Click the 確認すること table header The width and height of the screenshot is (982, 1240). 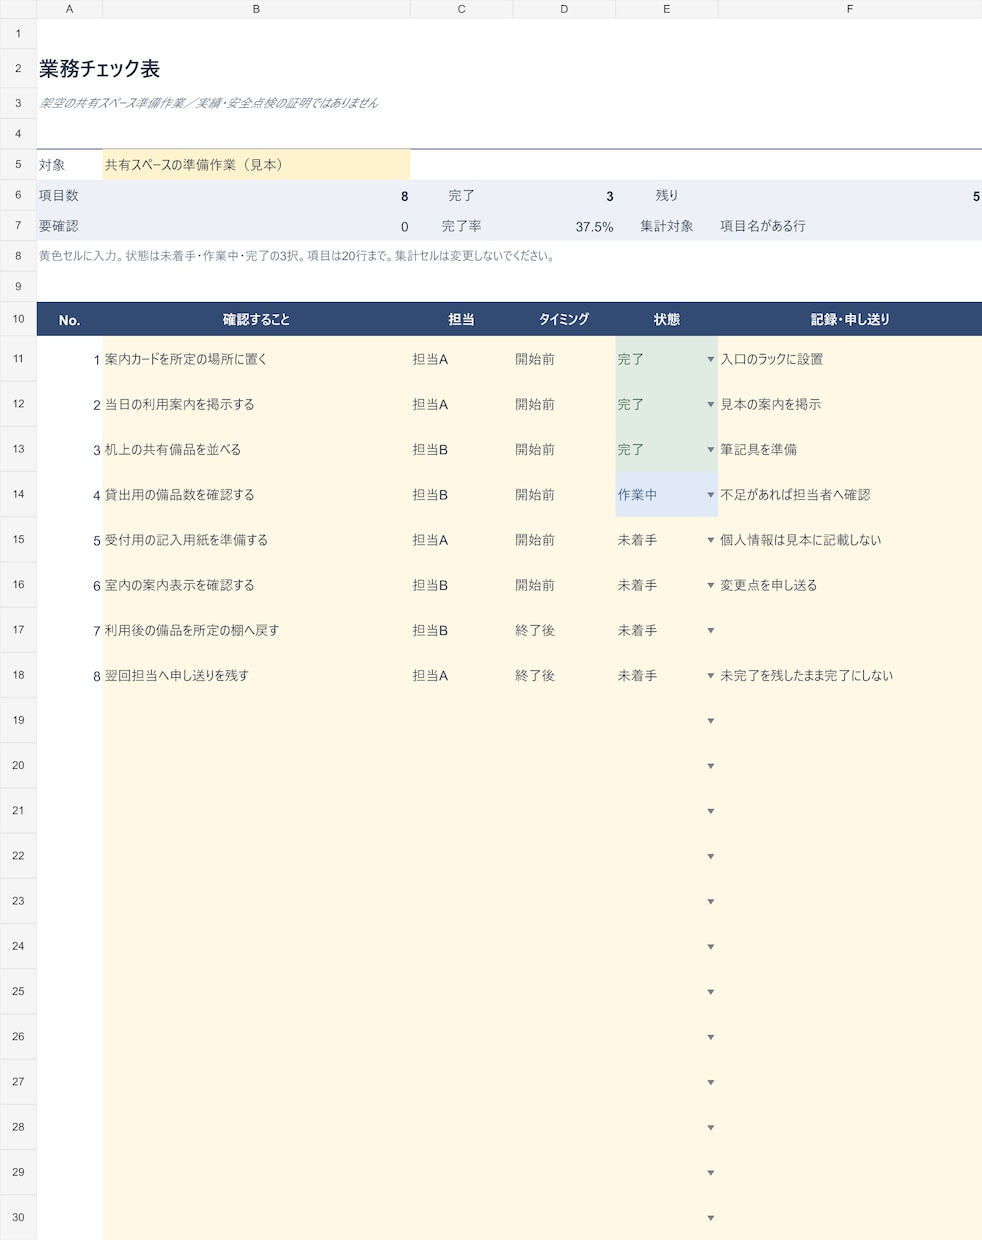click(256, 320)
